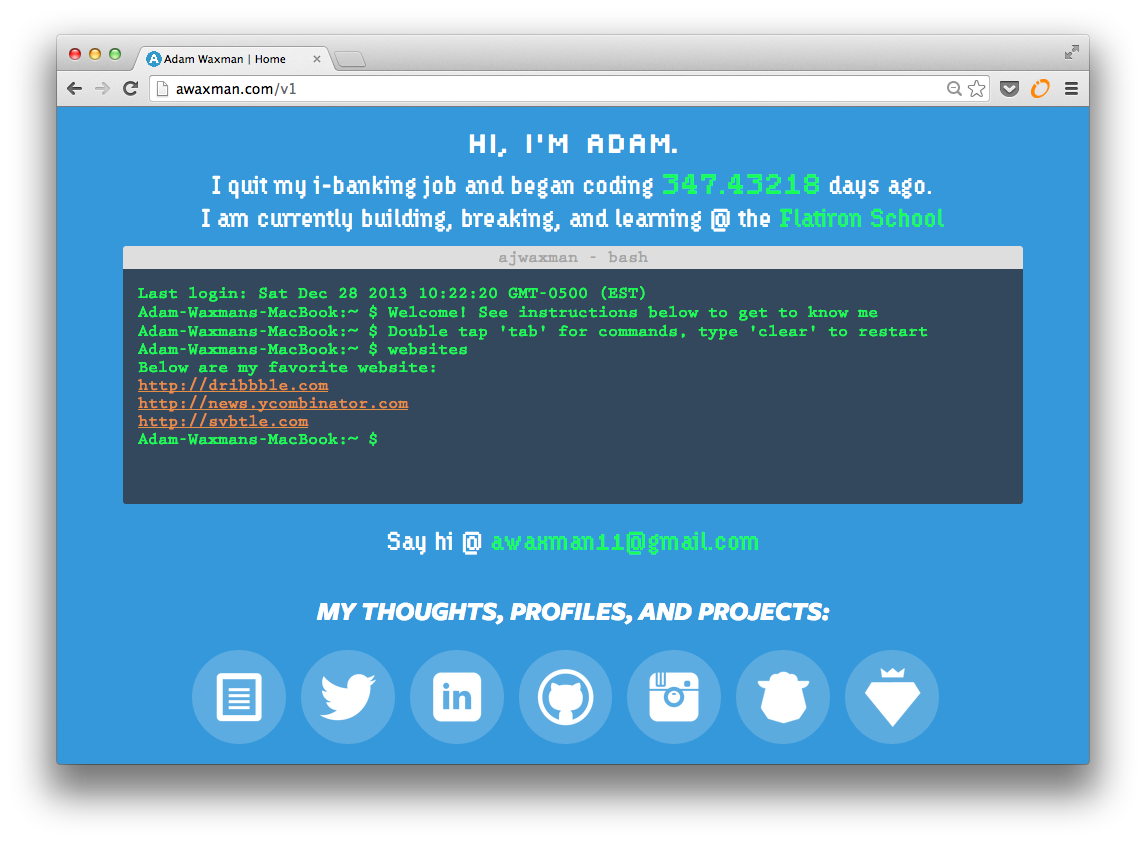
Task: Close the Adam Waxman tab
Action: [316, 59]
